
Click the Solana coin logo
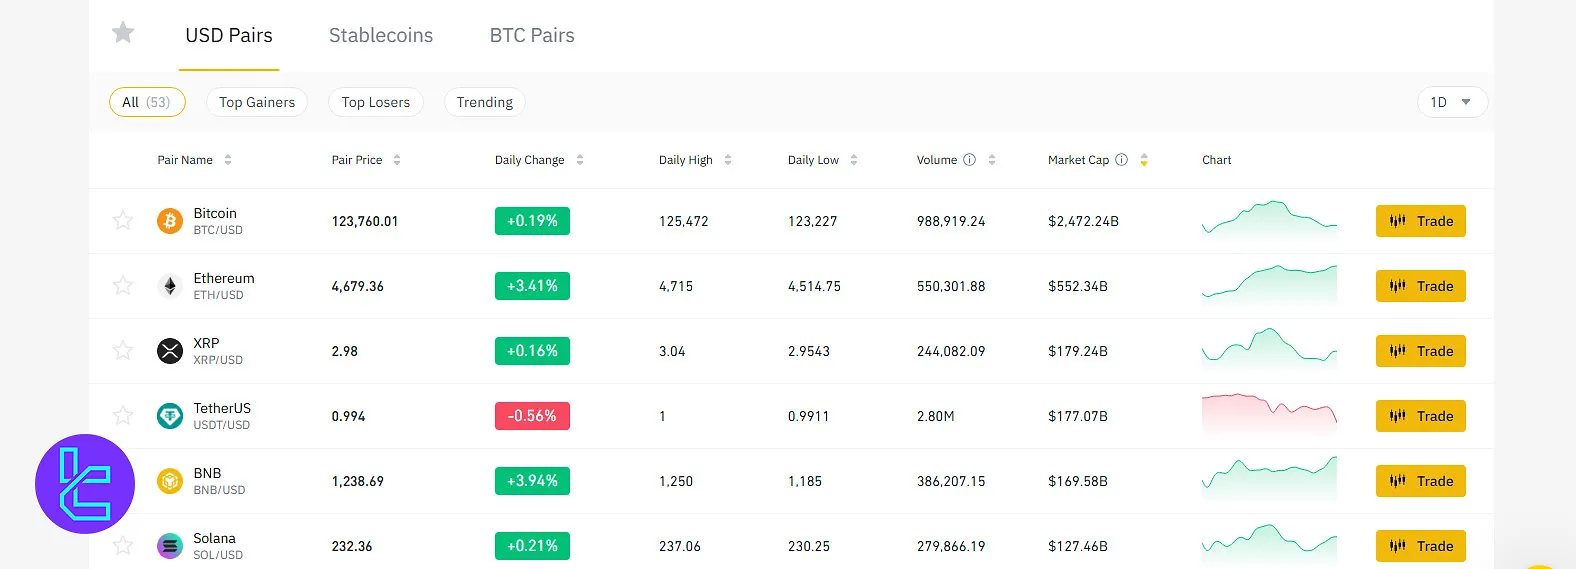[170, 546]
